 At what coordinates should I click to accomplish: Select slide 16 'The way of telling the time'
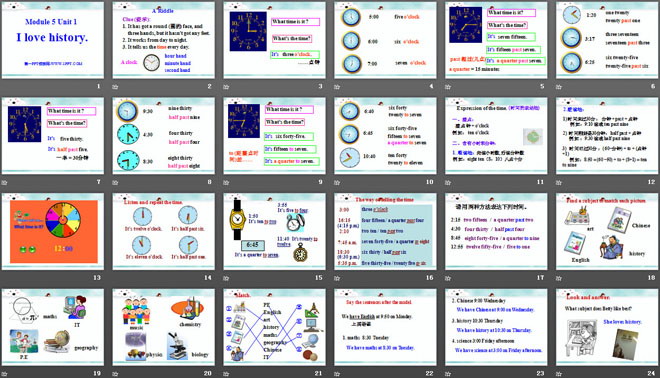coord(385,231)
